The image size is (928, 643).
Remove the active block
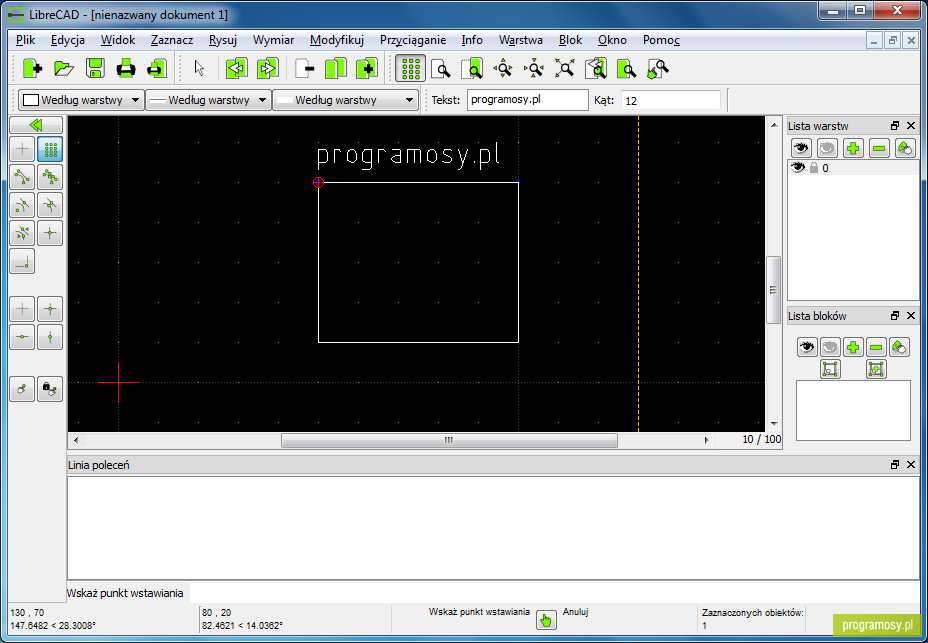(876, 346)
